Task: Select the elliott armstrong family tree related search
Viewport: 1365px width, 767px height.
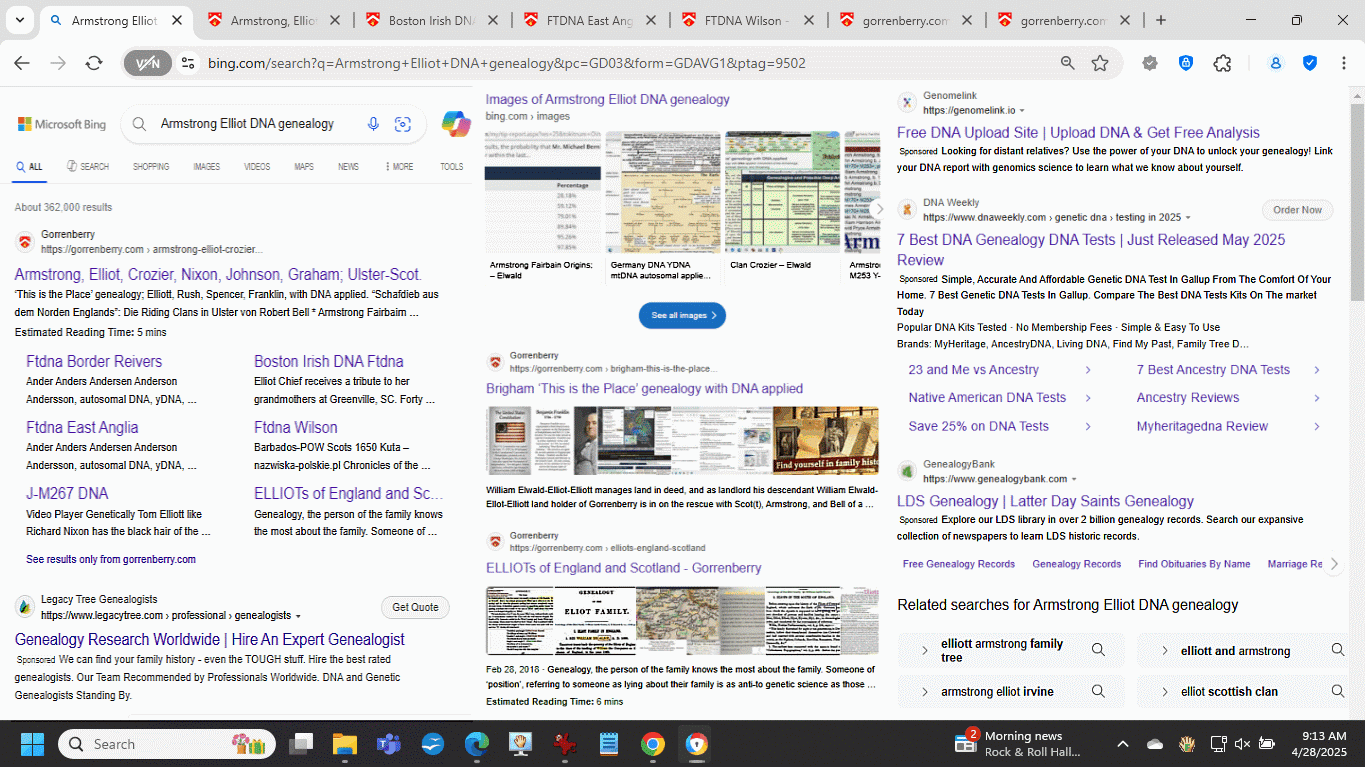Action: [1011, 650]
